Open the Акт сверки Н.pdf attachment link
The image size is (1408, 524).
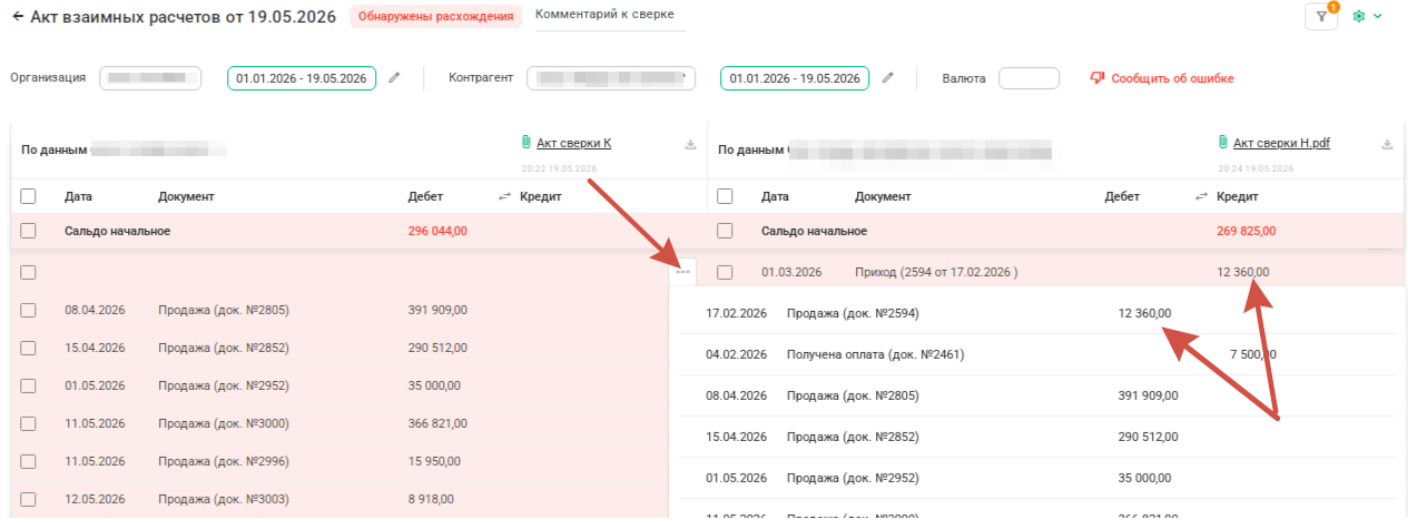point(1281,143)
